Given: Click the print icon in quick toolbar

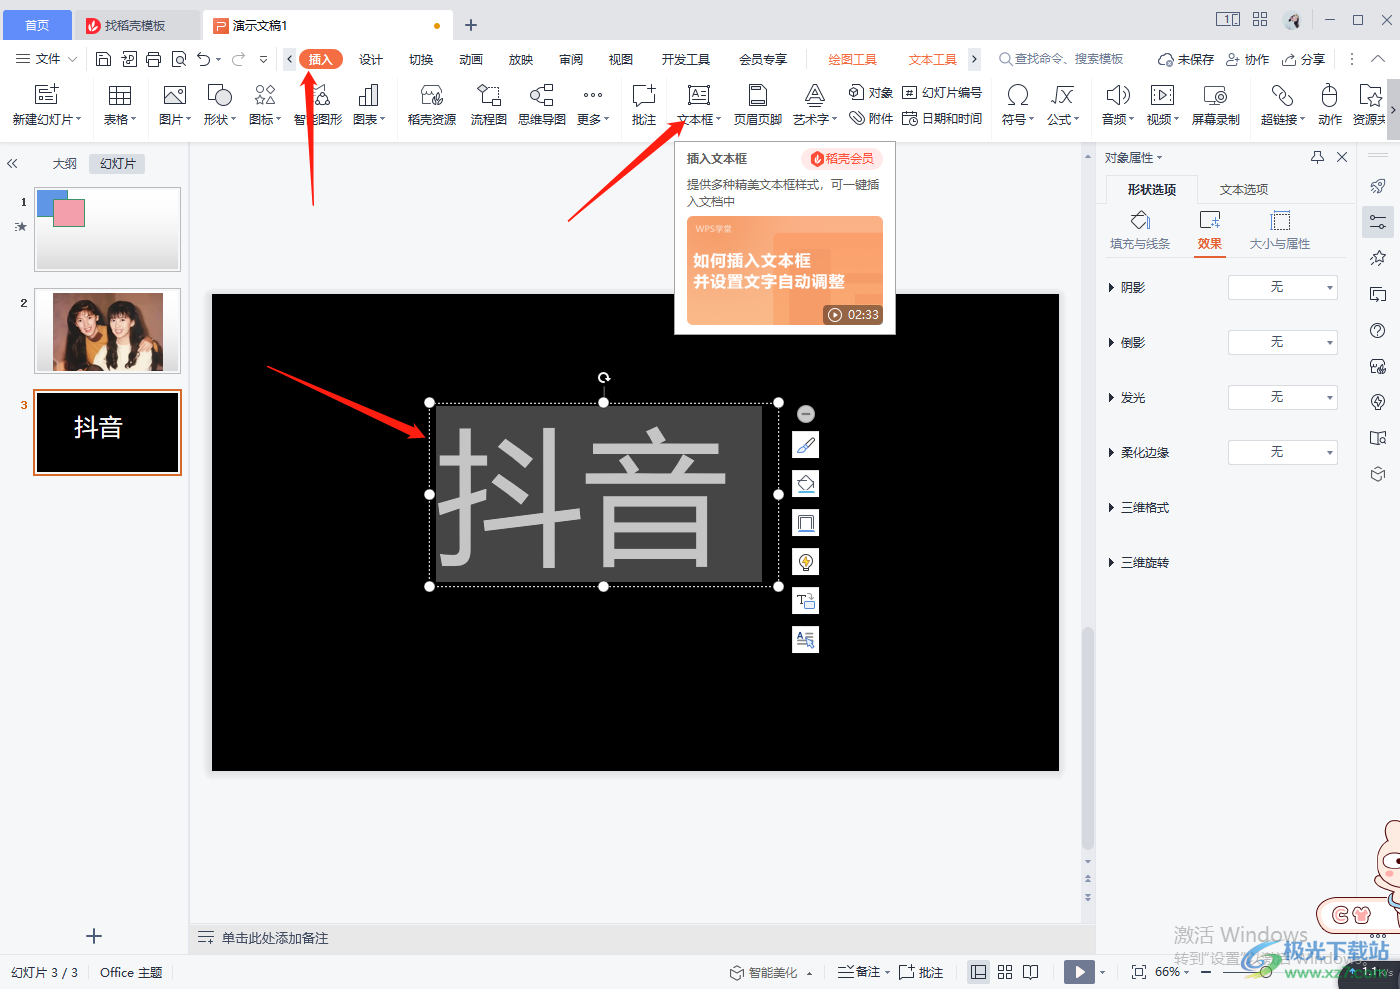Looking at the screenshot, I should pos(153,59).
